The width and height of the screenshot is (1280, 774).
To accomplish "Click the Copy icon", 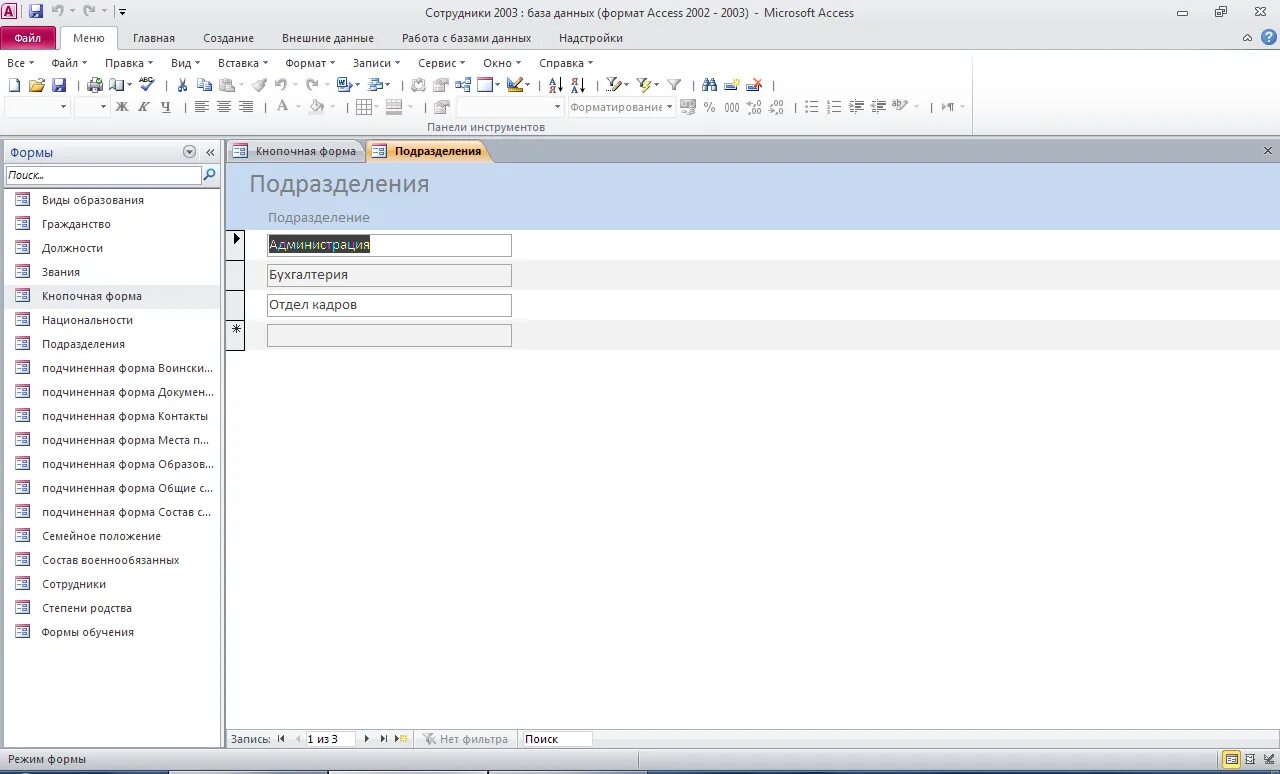I will pos(204,85).
